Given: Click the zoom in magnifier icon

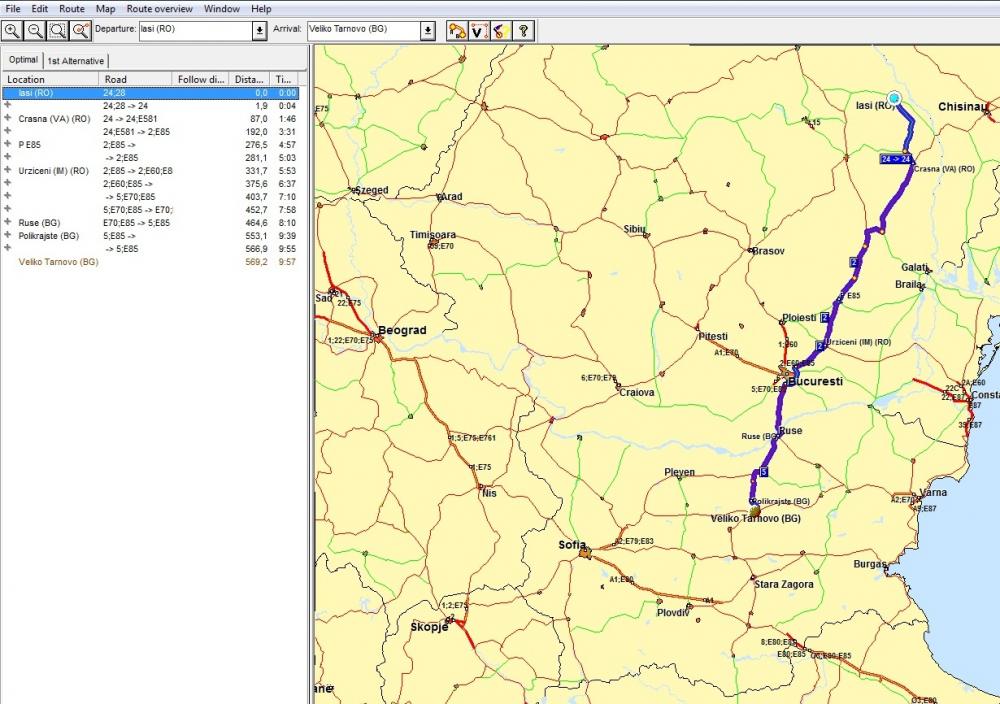Looking at the screenshot, I should click(x=13, y=30).
